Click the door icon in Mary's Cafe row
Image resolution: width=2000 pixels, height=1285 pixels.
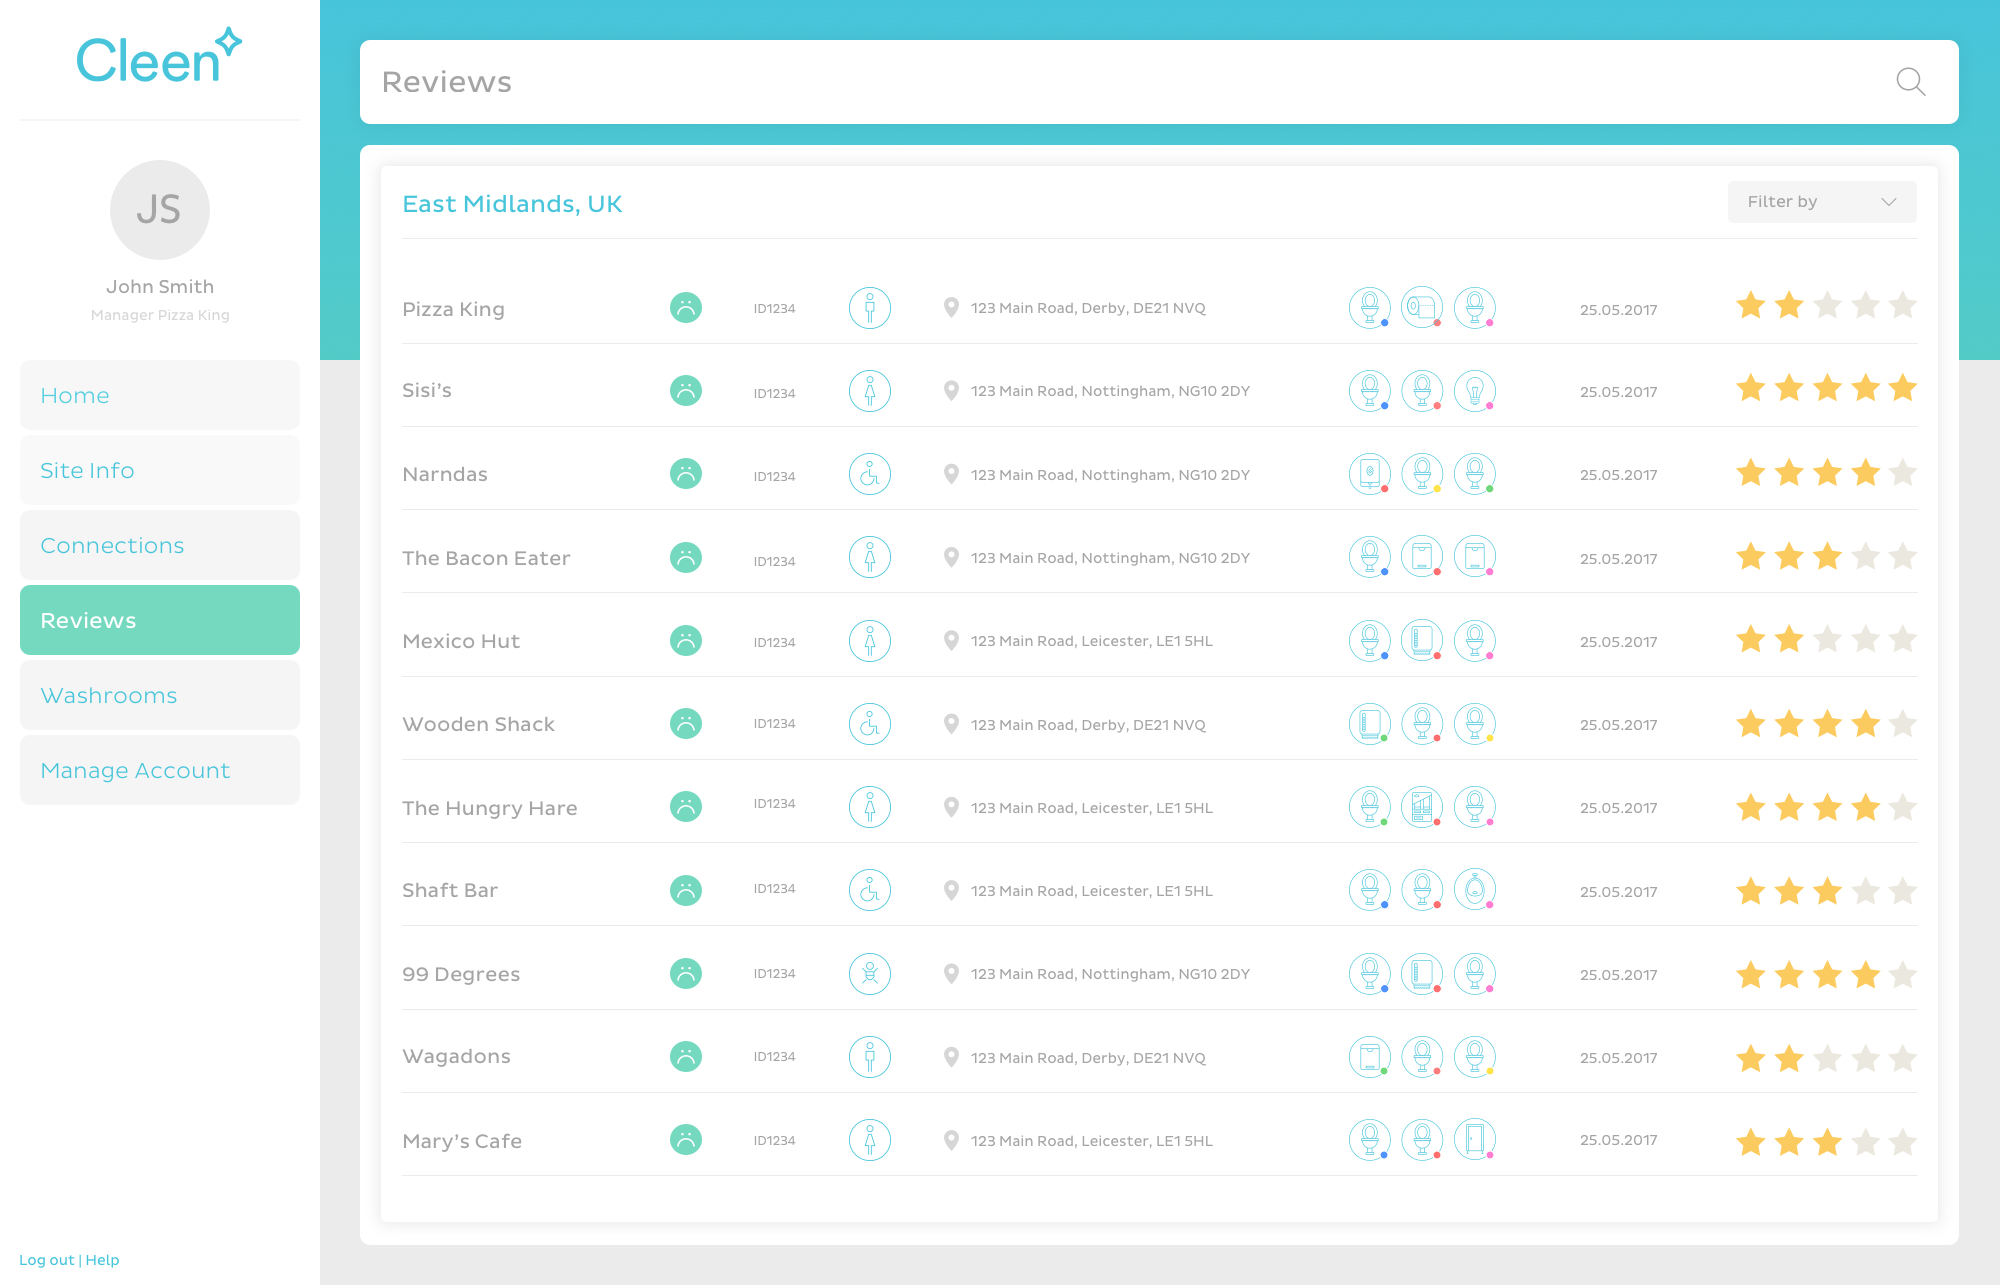click(1474, 1140)
